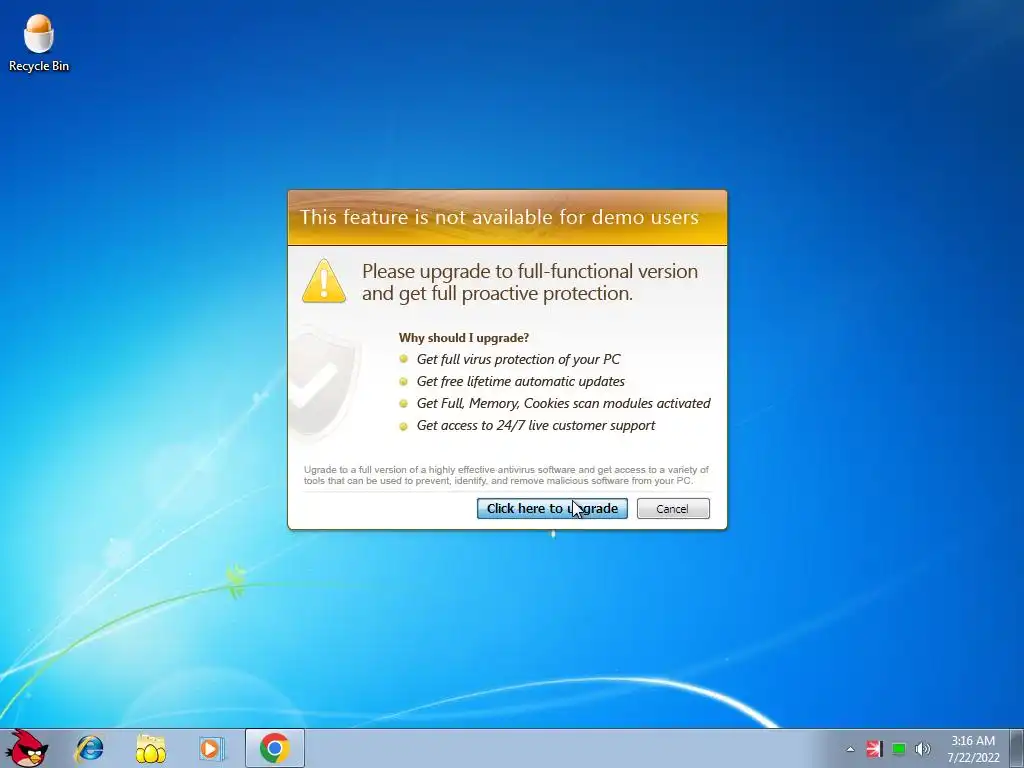Screen dimensions: 1024x768
Task: Launch Internet Explorer from taskbar
Action: (89, 748)
